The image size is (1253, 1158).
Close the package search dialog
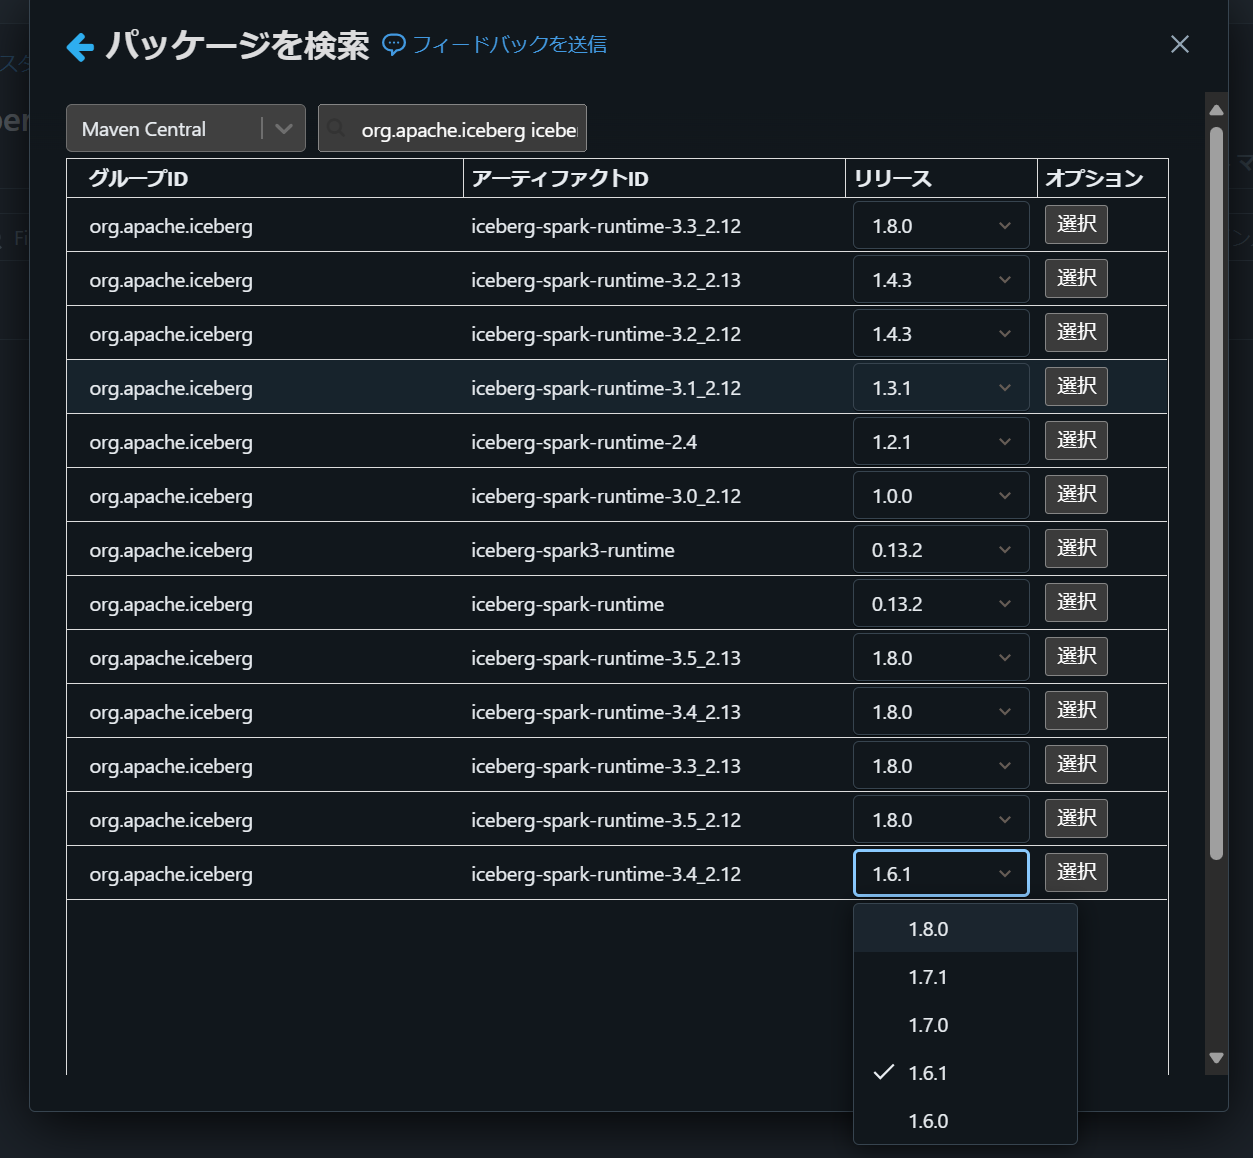1180,44
